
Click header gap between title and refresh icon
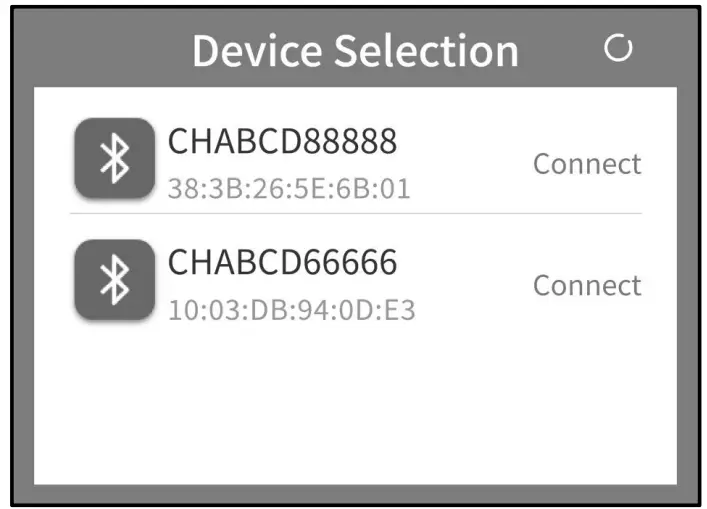point(563,50)
